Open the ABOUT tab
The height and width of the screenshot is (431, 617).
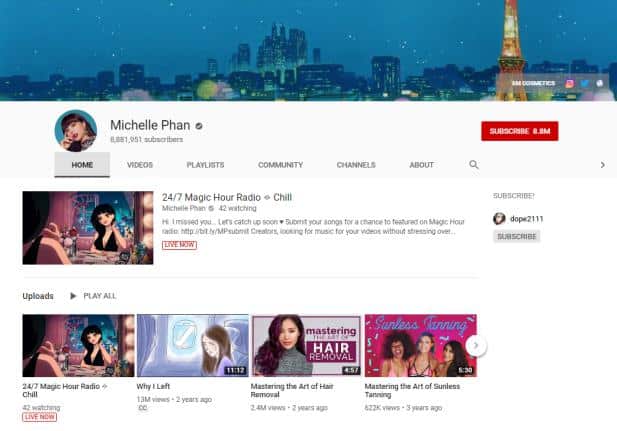(x=421, y=165)
